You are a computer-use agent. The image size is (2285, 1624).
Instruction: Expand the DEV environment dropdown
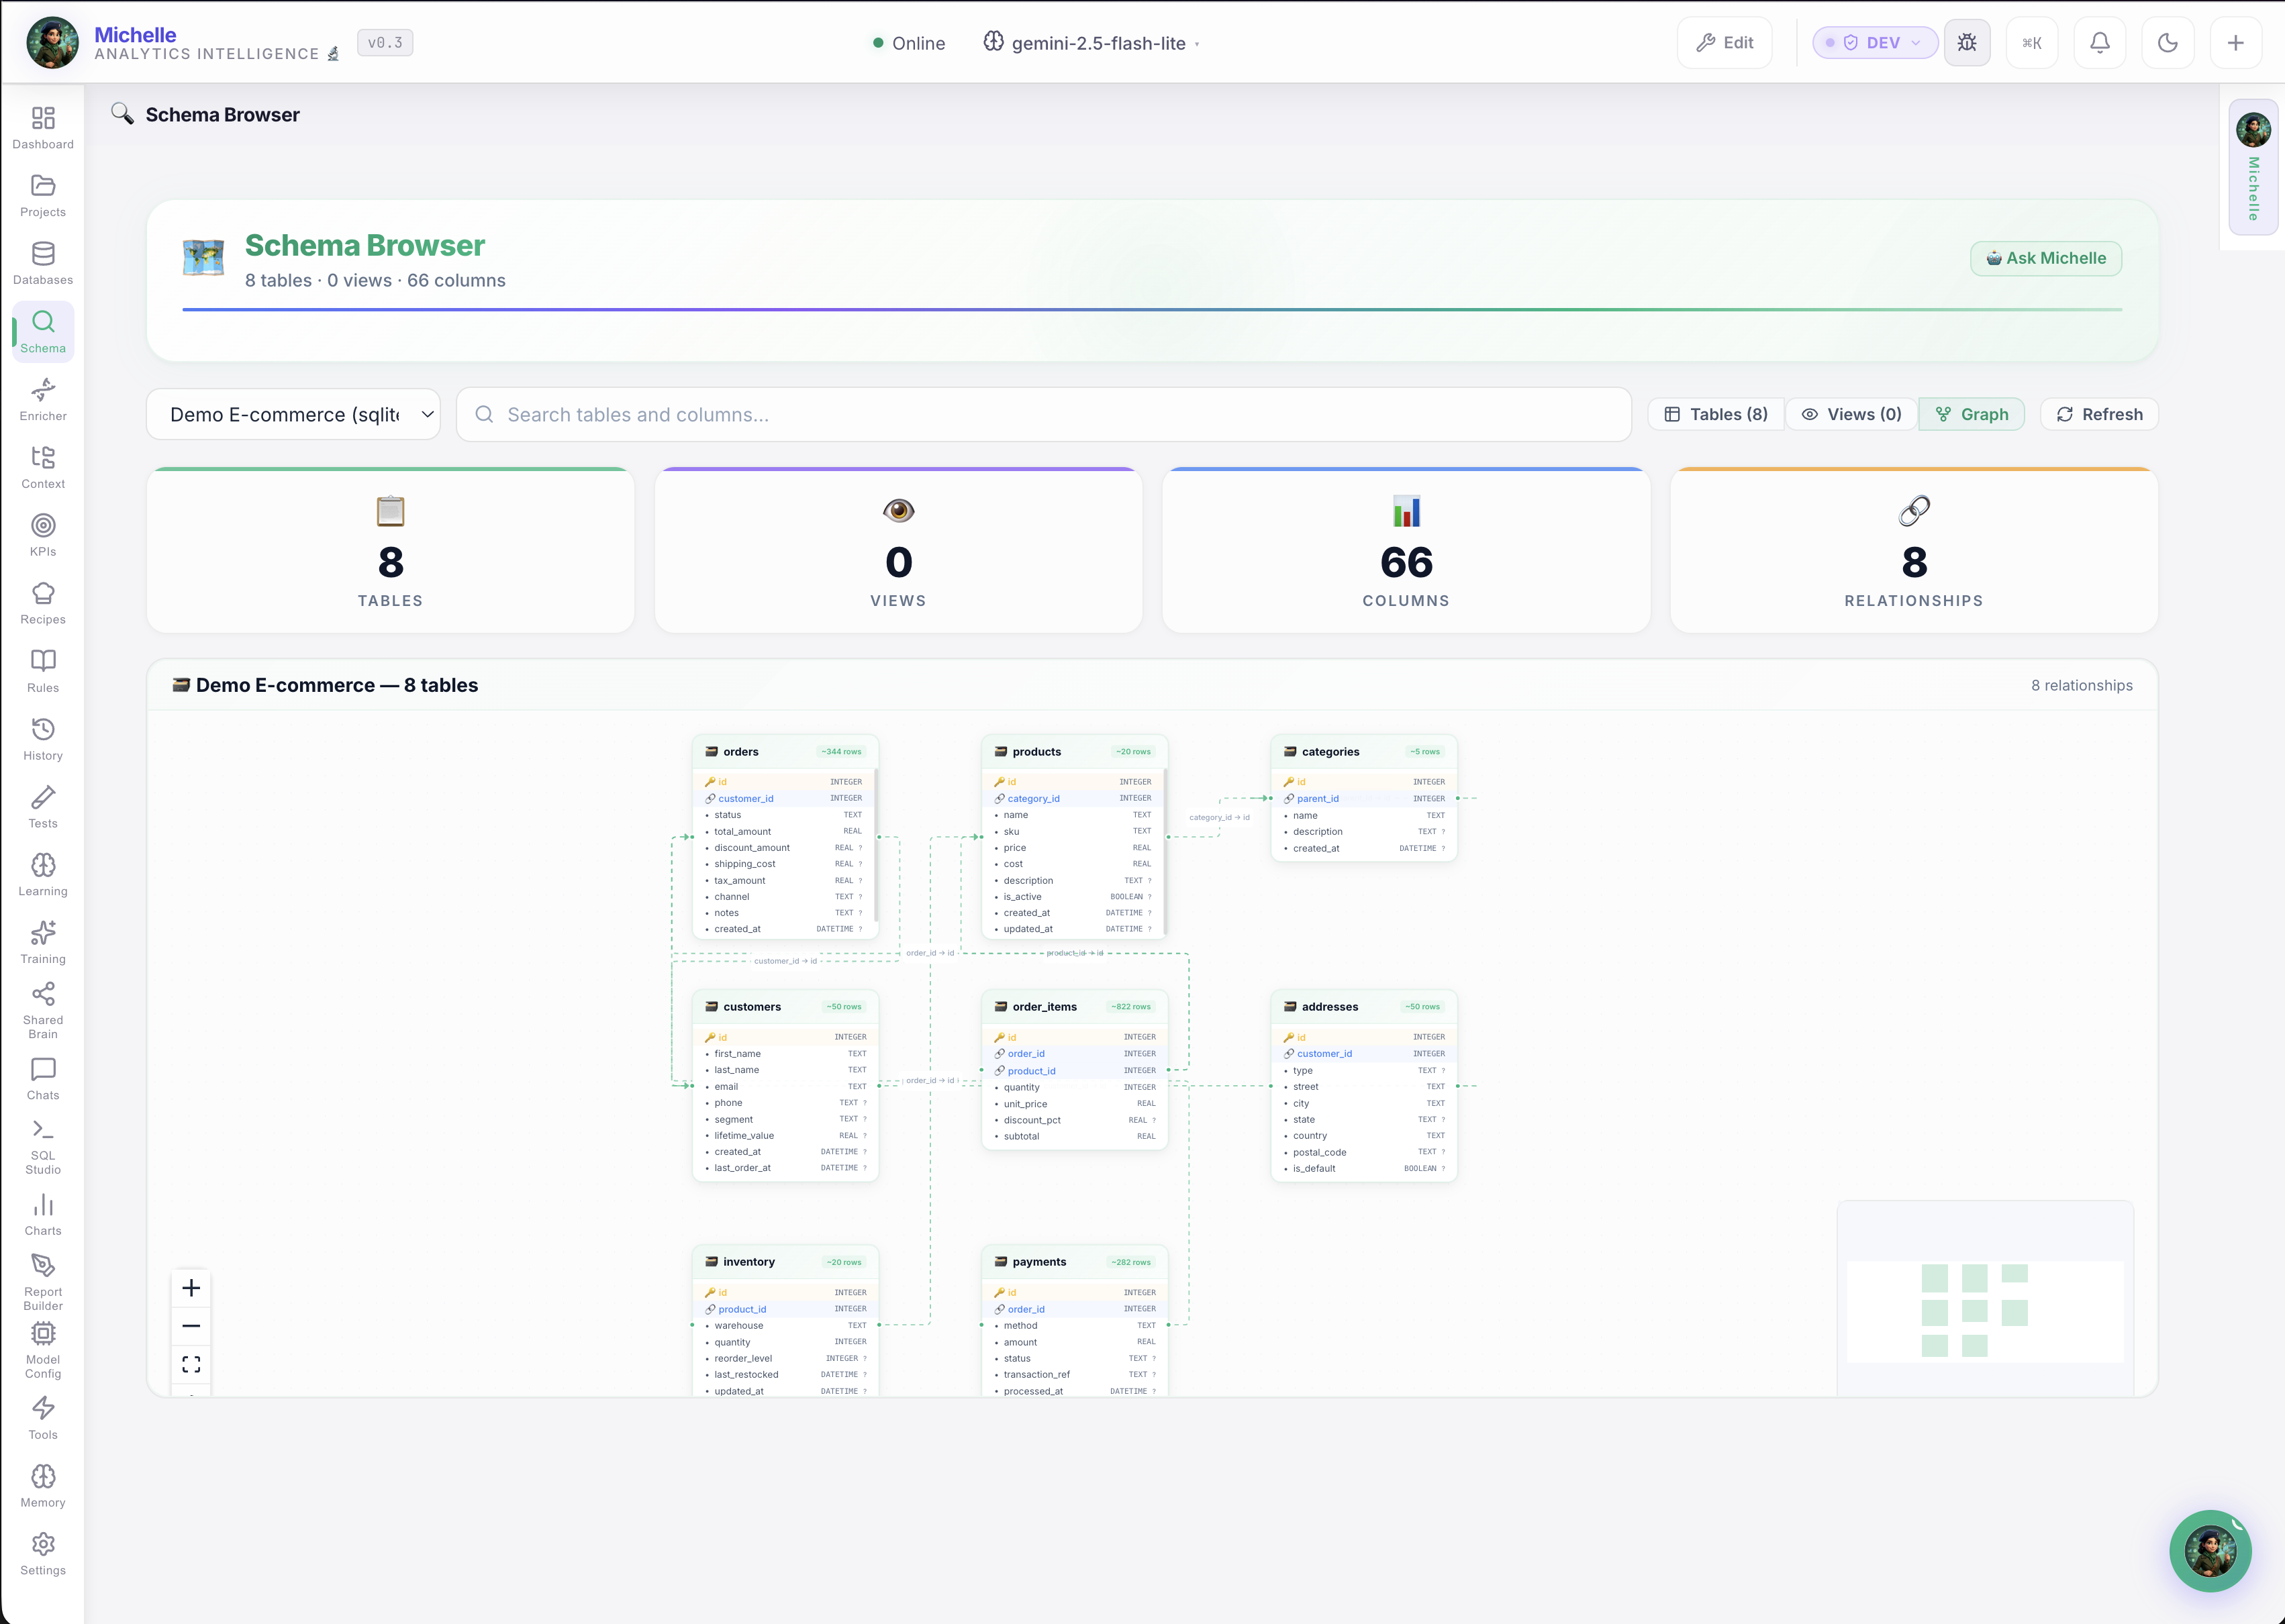pos(1874,42)
